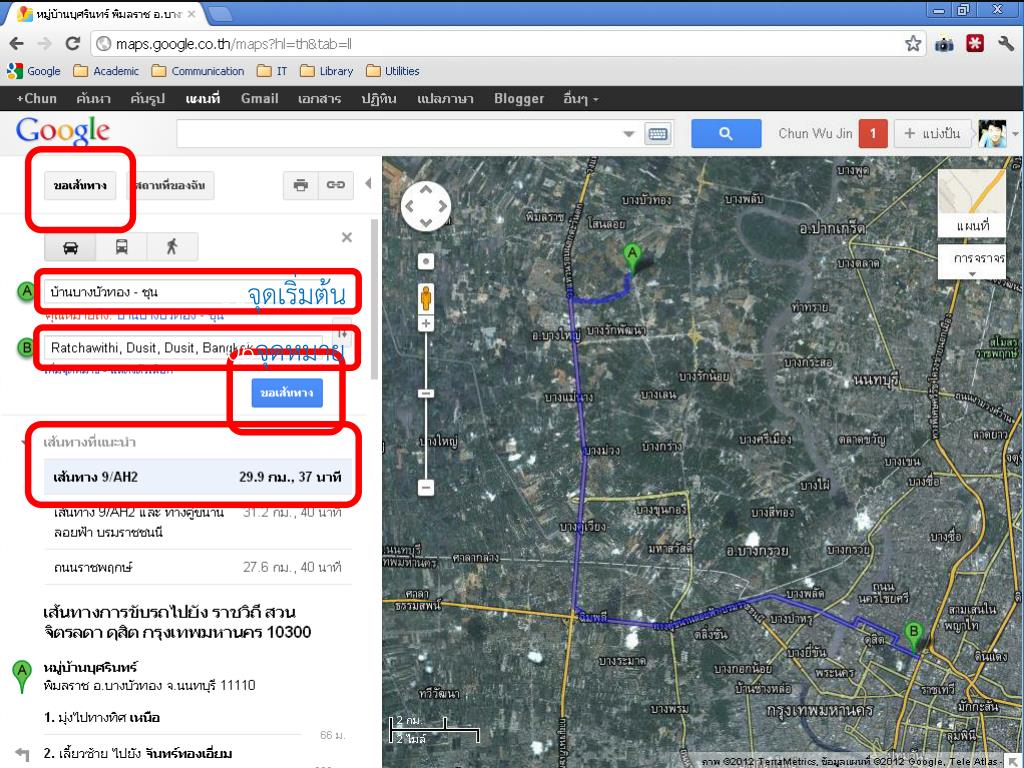This screenshot has width=1024, height=768.
Task: Open ค้นรูป in the Google bar
Action: [147, 99]
